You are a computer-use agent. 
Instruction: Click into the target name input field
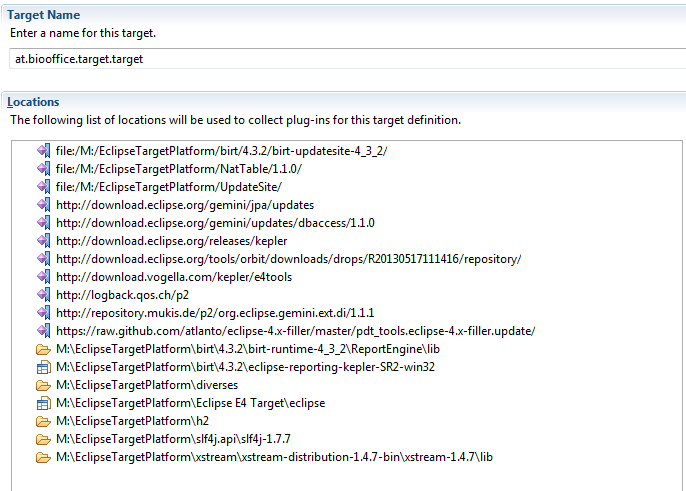(347, 59)
